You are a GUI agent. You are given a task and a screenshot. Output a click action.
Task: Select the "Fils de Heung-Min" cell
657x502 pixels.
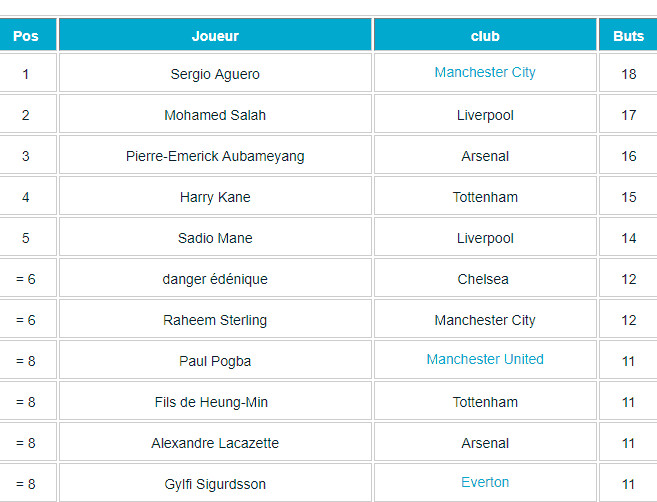pyautogui.click(x=215, y=402)
